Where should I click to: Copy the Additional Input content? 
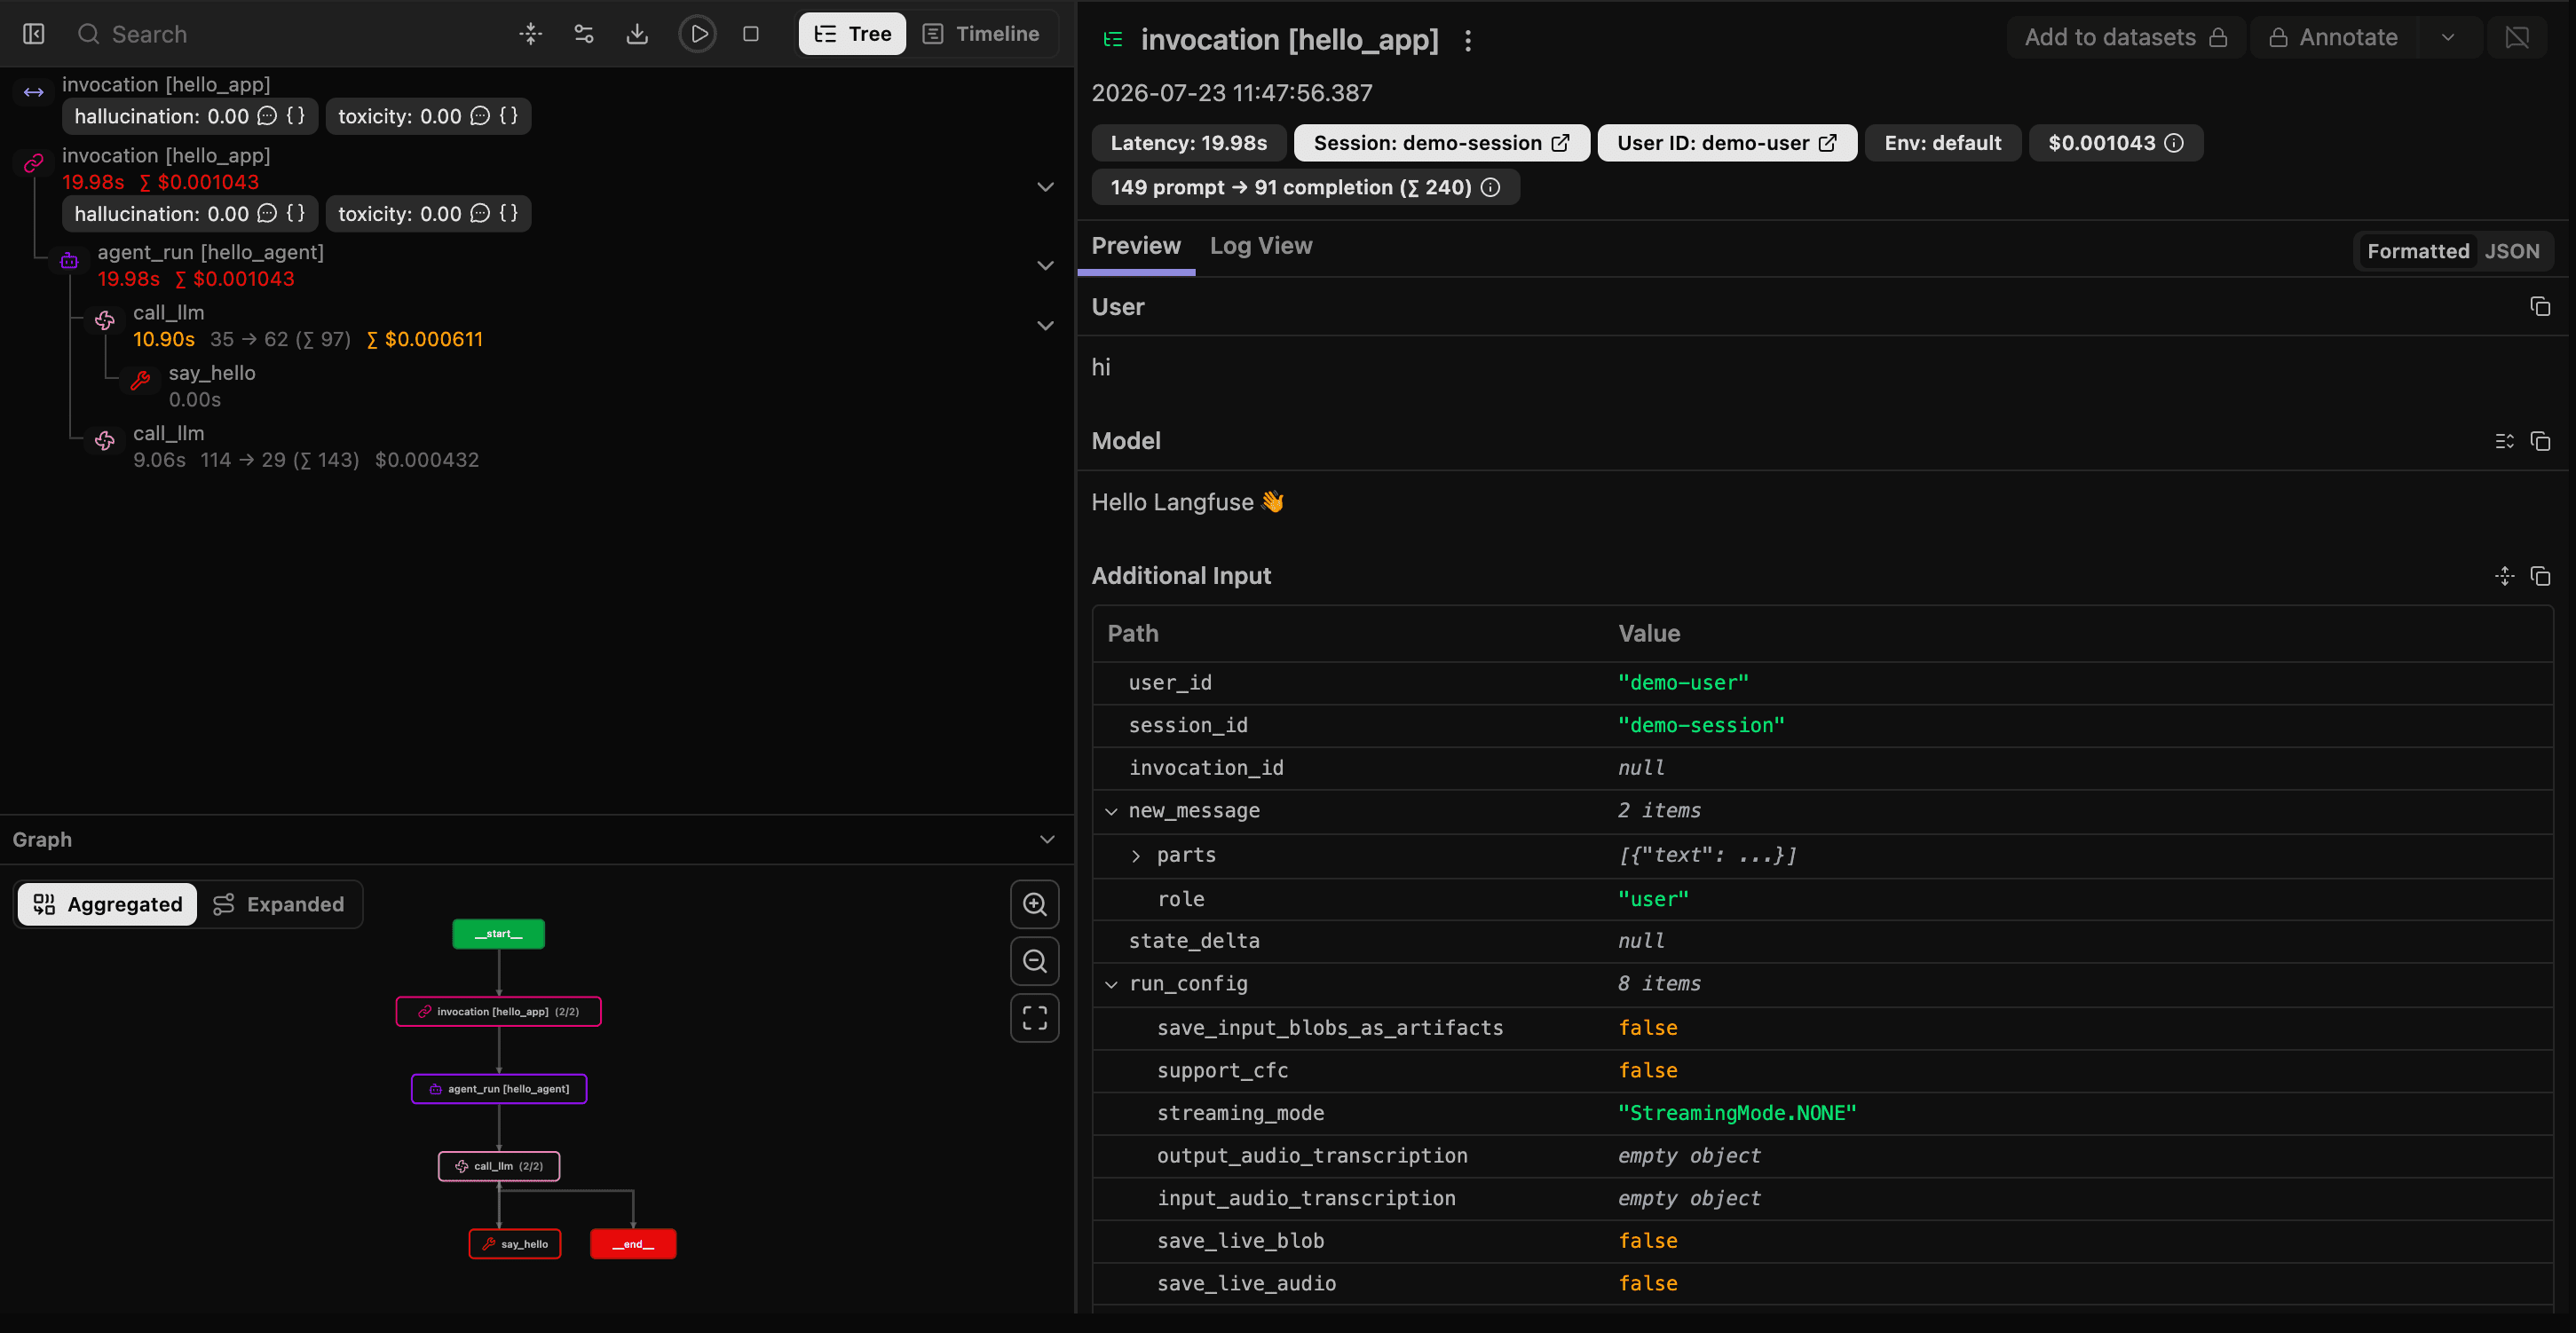pos(2540,576)
